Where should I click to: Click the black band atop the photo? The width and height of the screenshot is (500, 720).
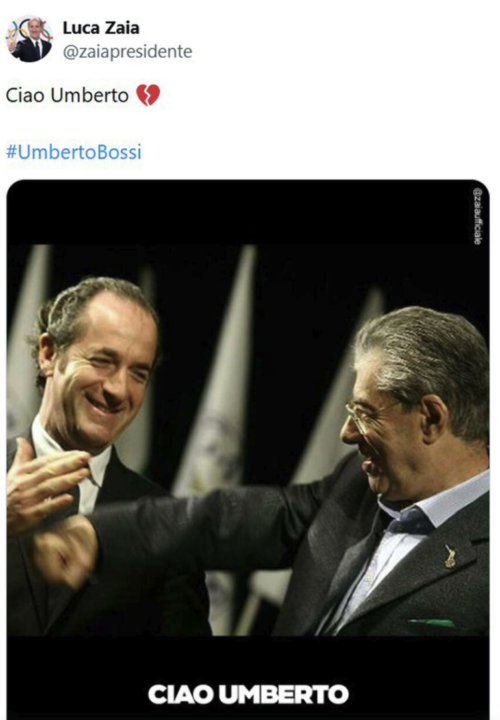point(248,212)
